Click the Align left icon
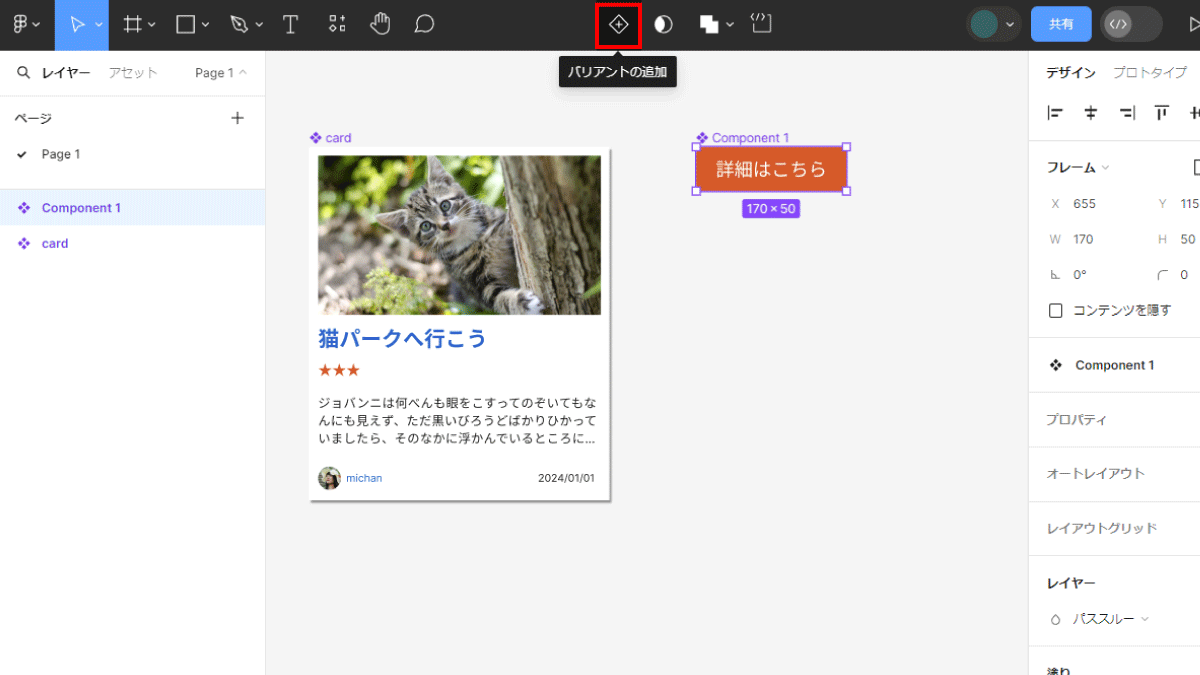The height and width of the screenshot is (675, 1200). coord(1055,113)
